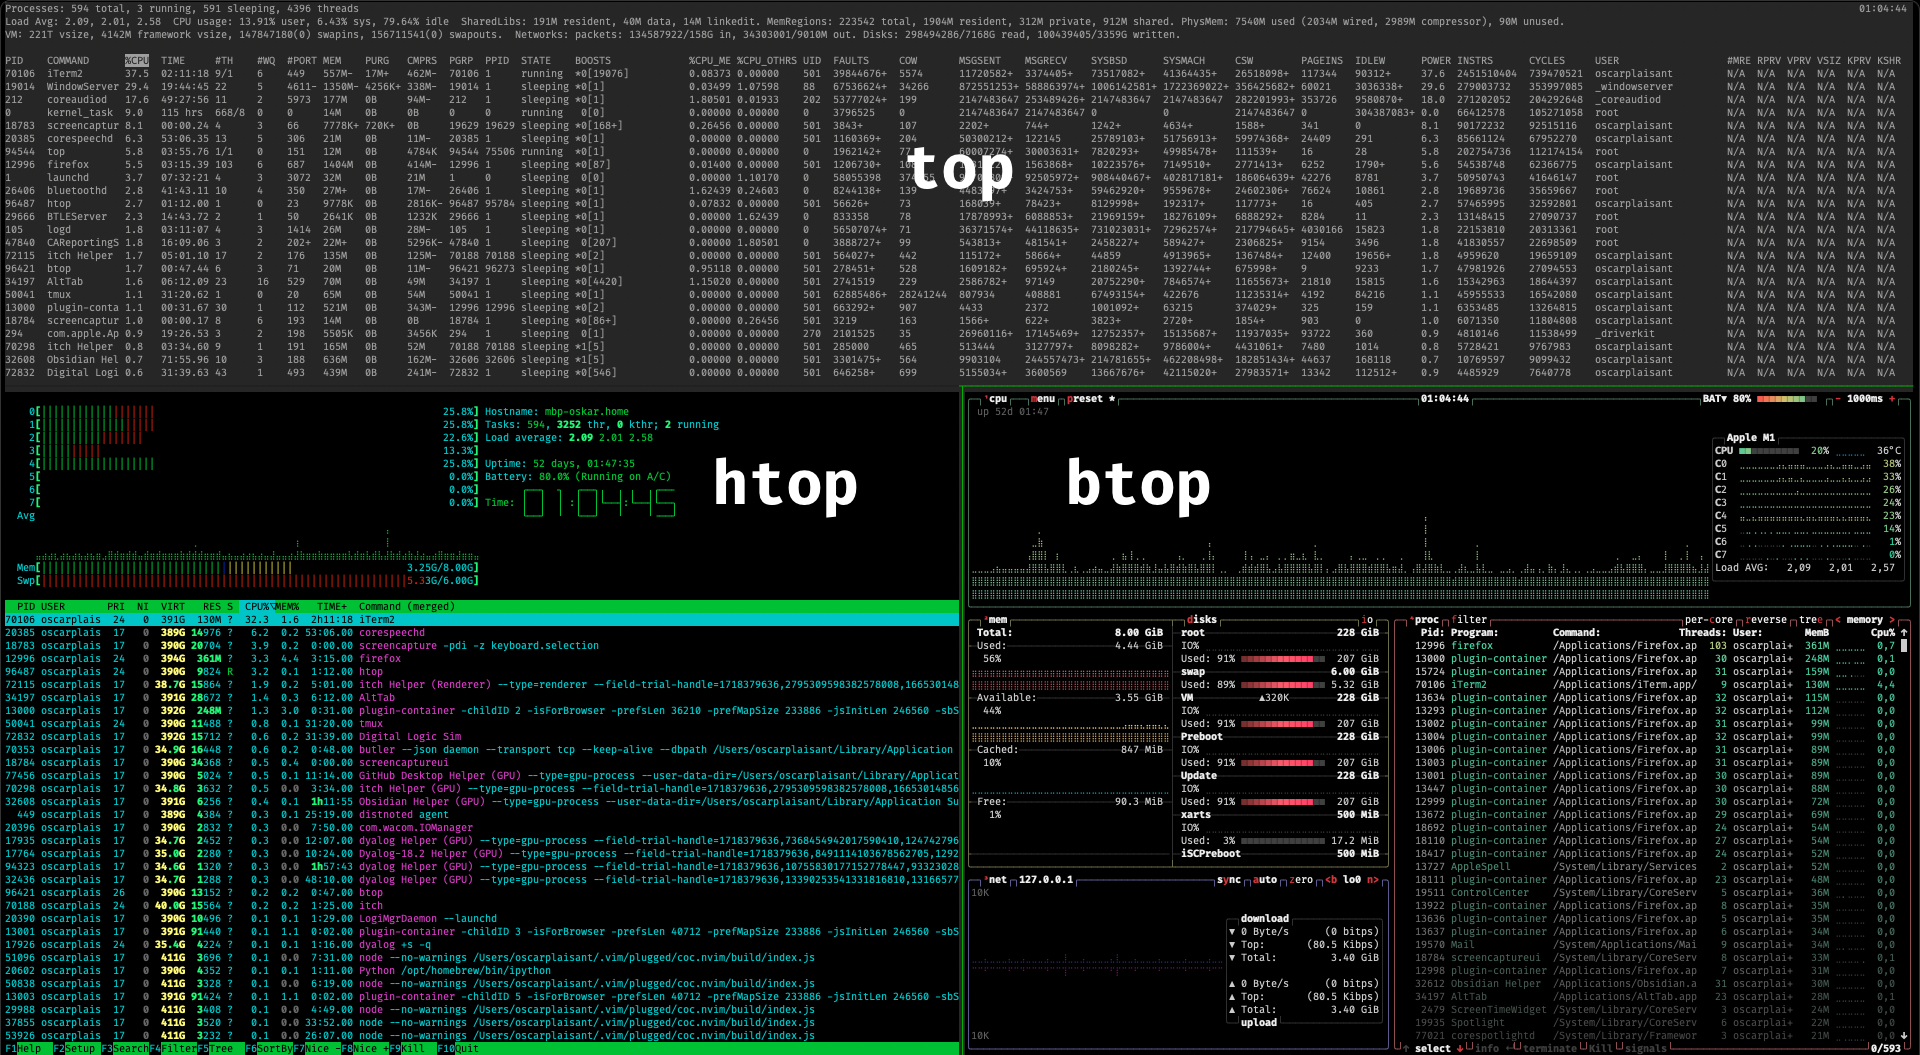Click signals at bottom of btop proc box
Viewport: 1920px width, 1055px height.
[x=1645, y=1048]
